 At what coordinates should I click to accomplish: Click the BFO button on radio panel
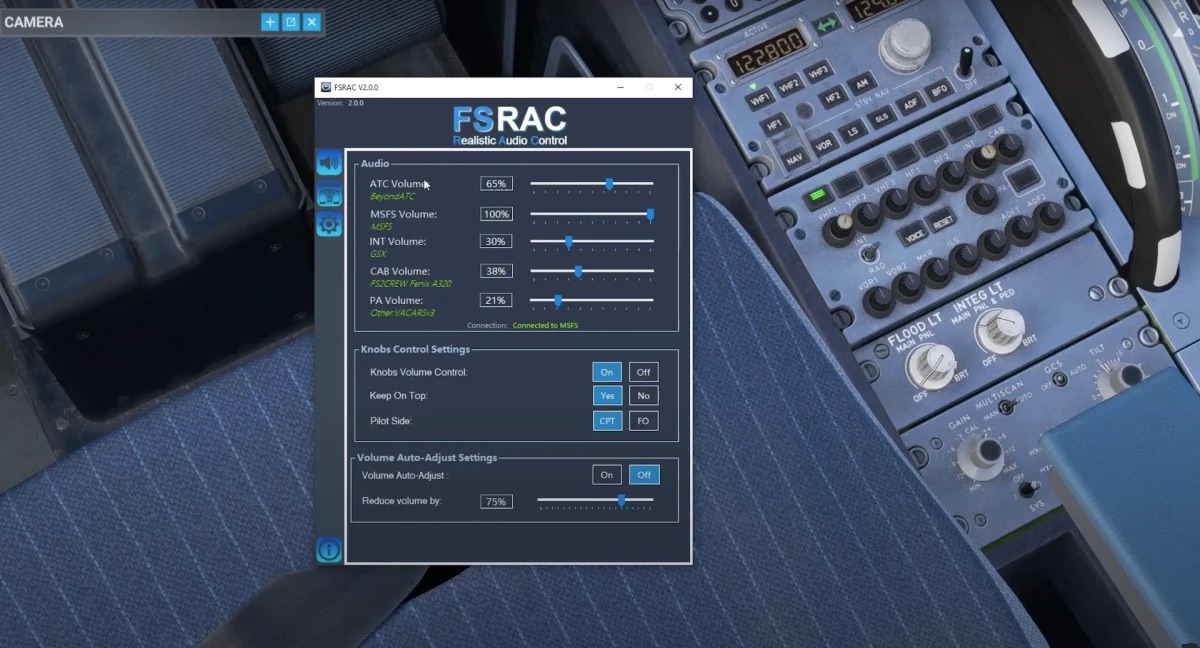[x=939, y=91]
